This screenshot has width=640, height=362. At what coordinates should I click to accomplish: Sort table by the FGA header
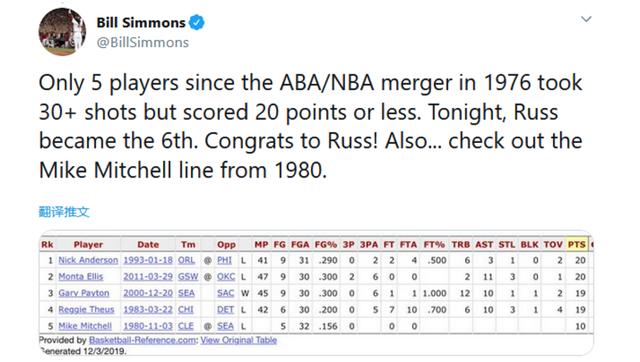[x=300, y=244]
